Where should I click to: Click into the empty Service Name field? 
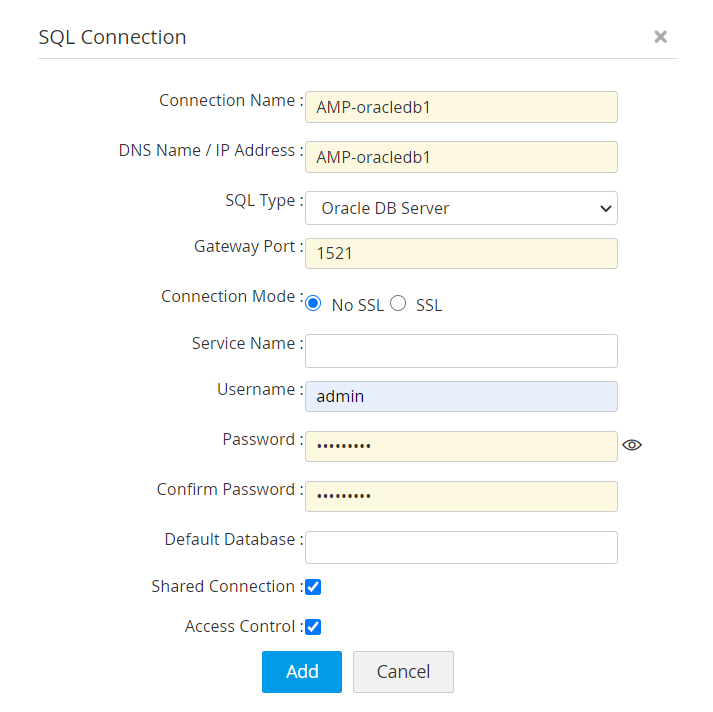pos(461,351)
